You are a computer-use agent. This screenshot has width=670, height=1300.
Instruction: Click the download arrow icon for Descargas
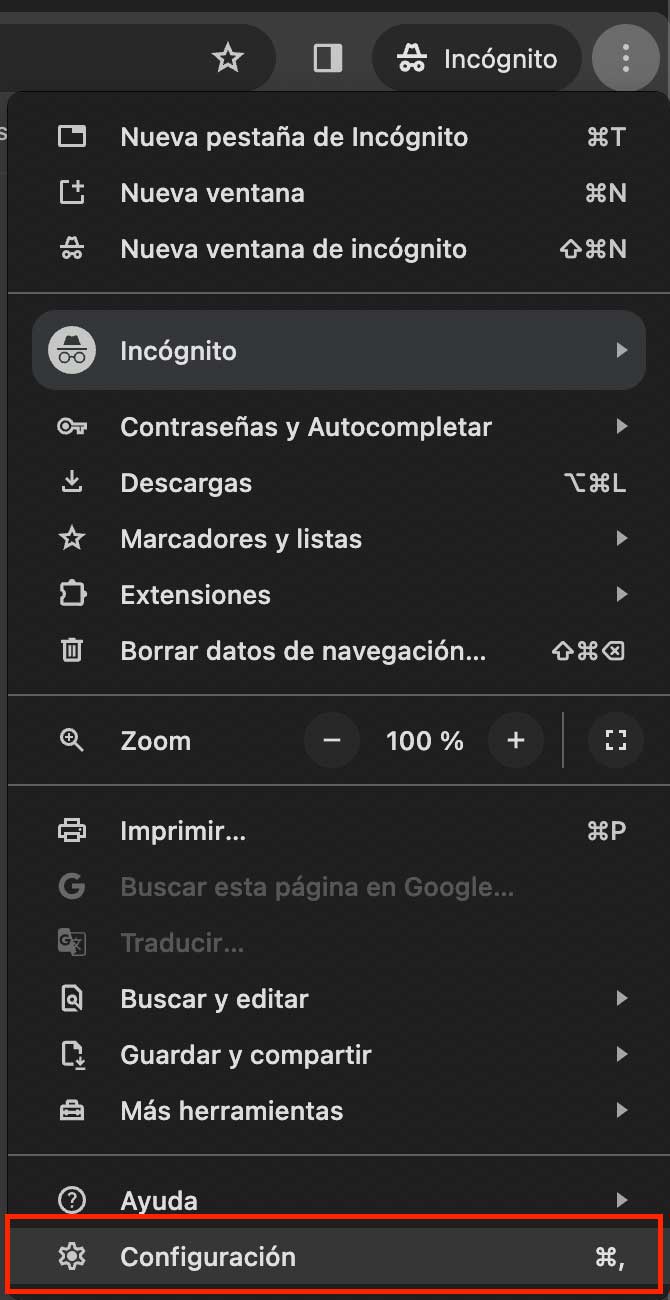pyautogui.click(x=72, y=483)
